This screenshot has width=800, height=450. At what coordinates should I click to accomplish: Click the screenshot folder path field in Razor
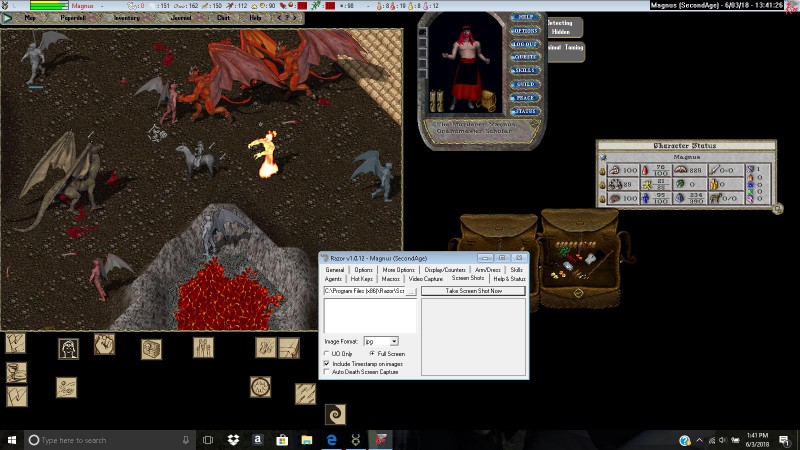364,291
